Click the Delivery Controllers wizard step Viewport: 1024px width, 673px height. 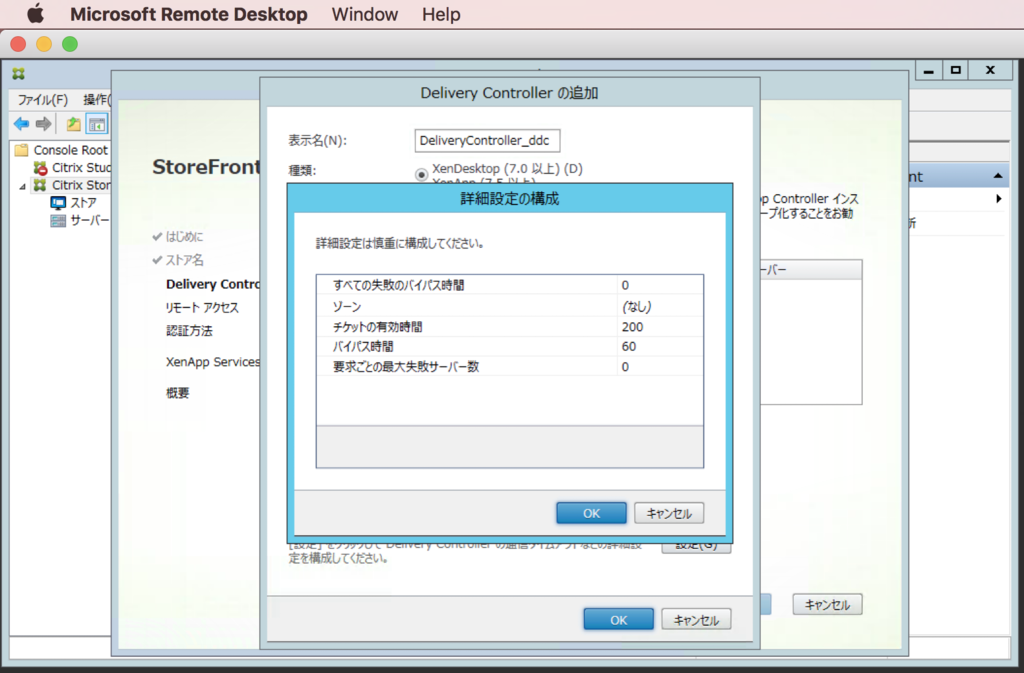click(212, 284)
